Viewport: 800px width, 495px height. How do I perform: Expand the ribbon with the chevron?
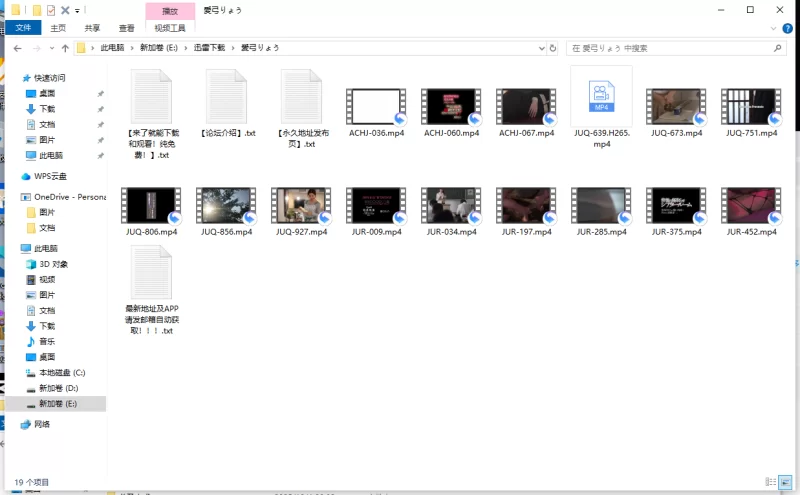(x=775, y=29)
